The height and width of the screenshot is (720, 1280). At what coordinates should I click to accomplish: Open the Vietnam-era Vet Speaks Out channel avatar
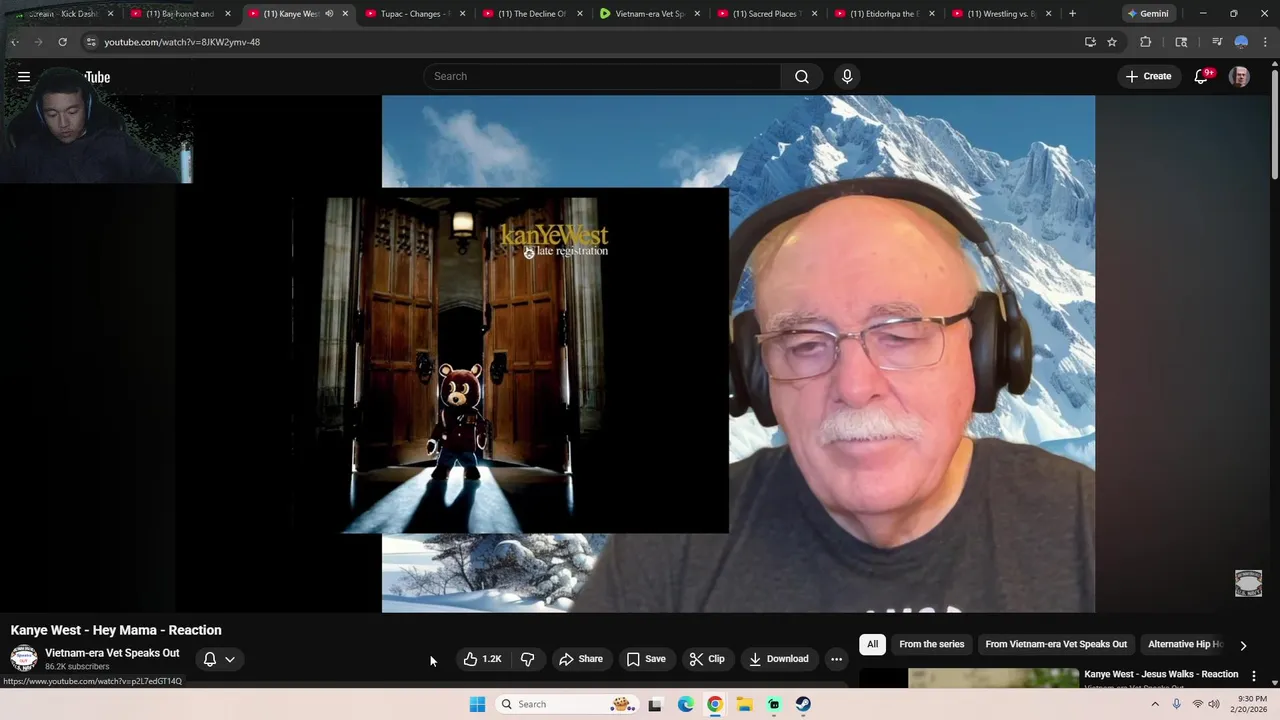point(24,658)
